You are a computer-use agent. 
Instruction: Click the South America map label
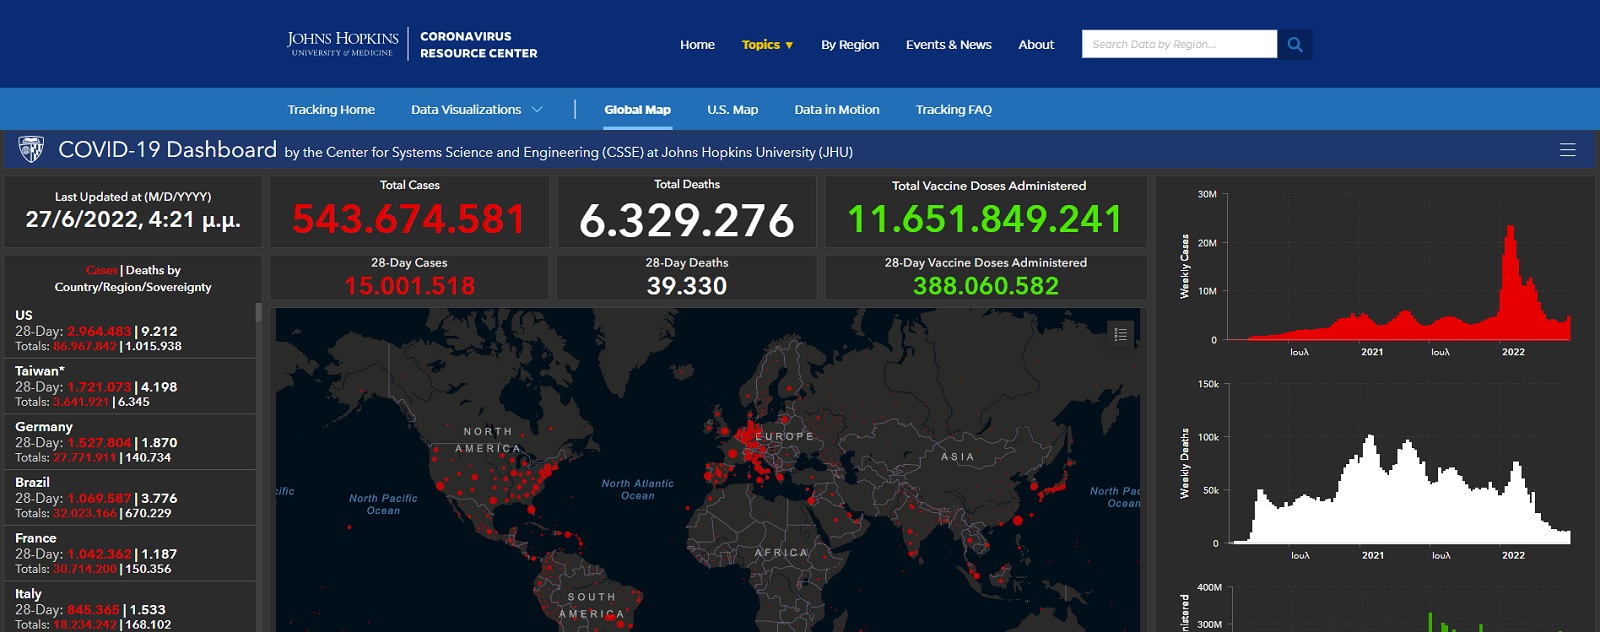coord(592,606)
